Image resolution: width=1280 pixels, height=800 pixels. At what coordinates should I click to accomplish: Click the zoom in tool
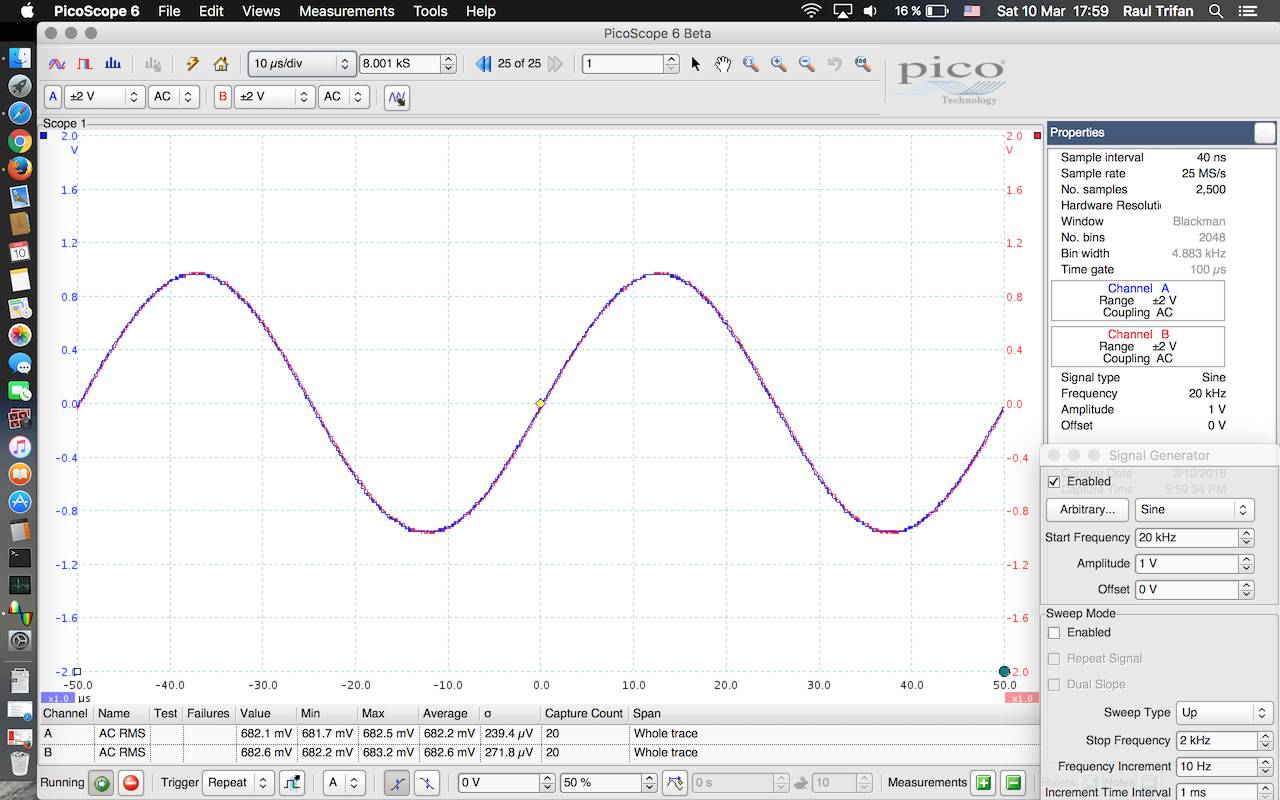778,64
